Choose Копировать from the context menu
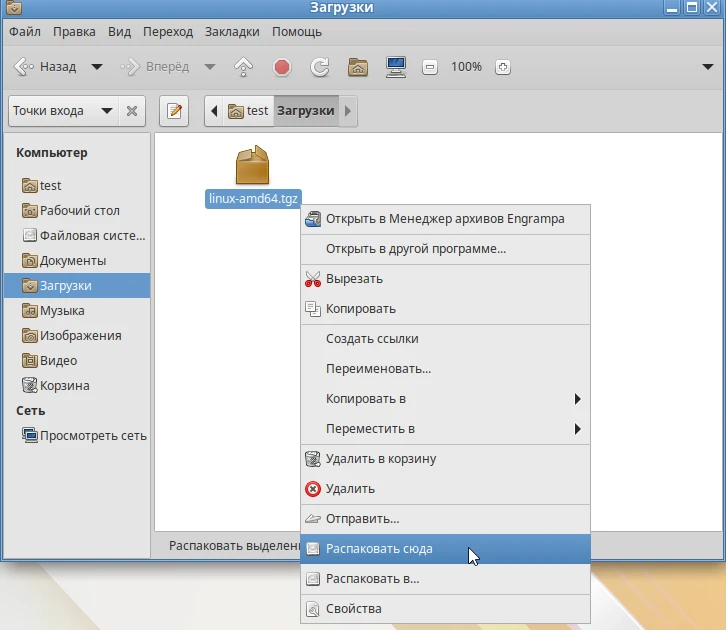726x630 pixels. pyautogui.click(x=445, y=309)
